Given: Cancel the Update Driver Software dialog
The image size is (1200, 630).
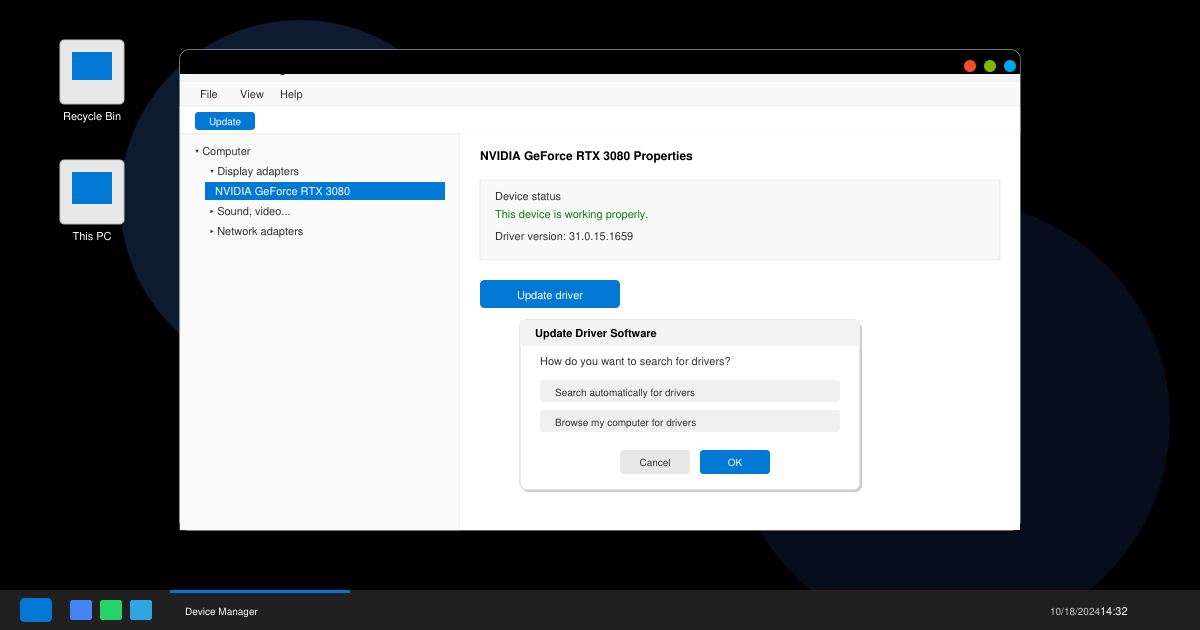Looking at the screenshot, I should pos(655,462).
